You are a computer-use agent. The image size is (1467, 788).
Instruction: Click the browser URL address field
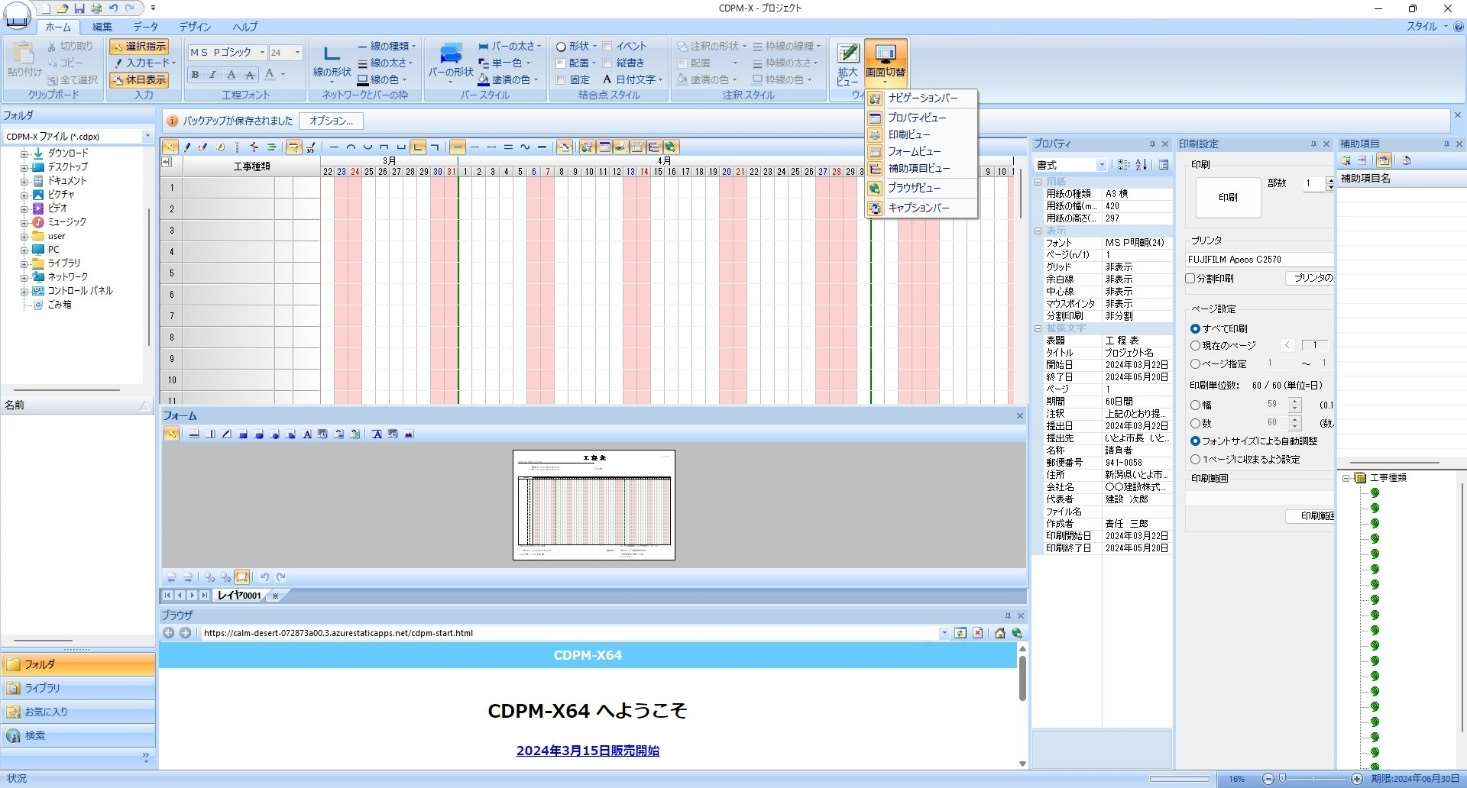point(569,633)
